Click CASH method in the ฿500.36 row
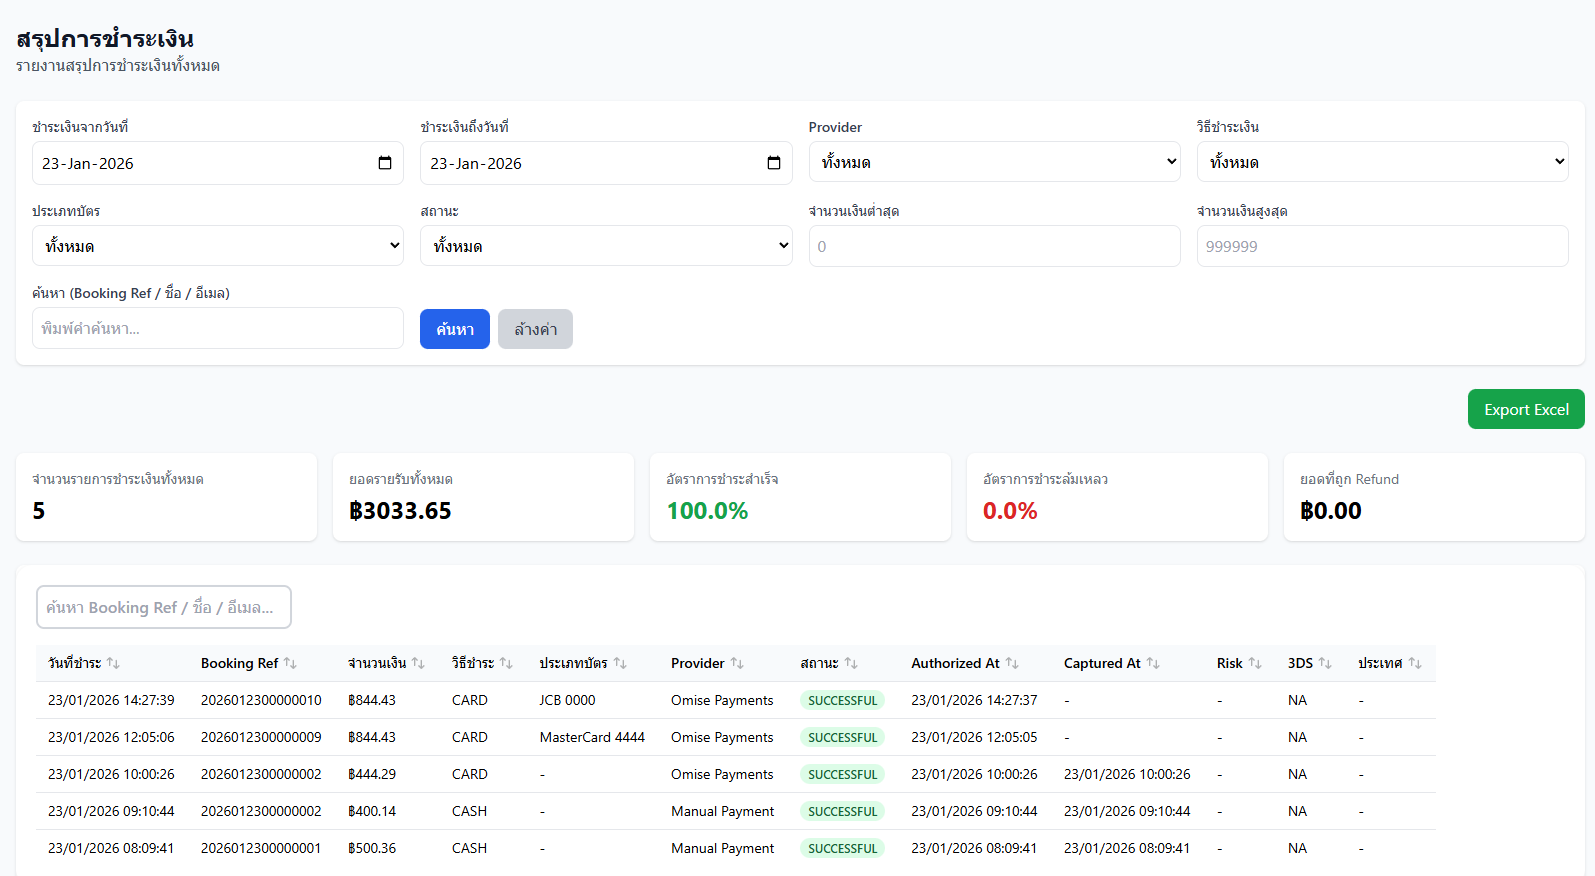This screenshot has height=876, width=1595. click(x=469, y=848)
